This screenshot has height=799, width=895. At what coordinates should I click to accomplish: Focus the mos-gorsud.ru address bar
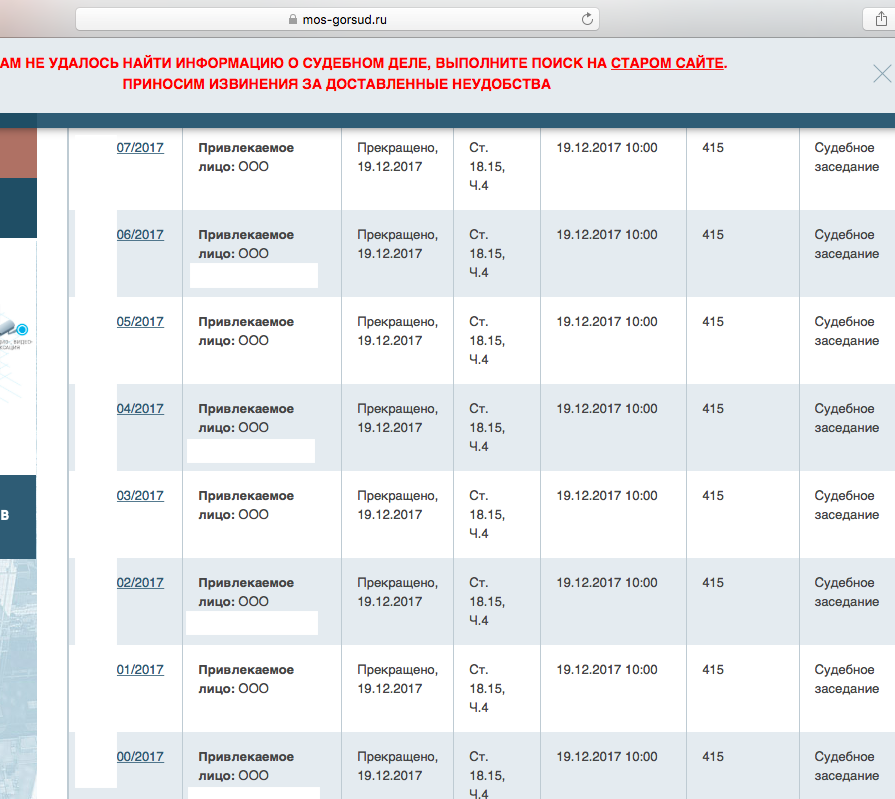pyautogui.click(x=340, y=18)
